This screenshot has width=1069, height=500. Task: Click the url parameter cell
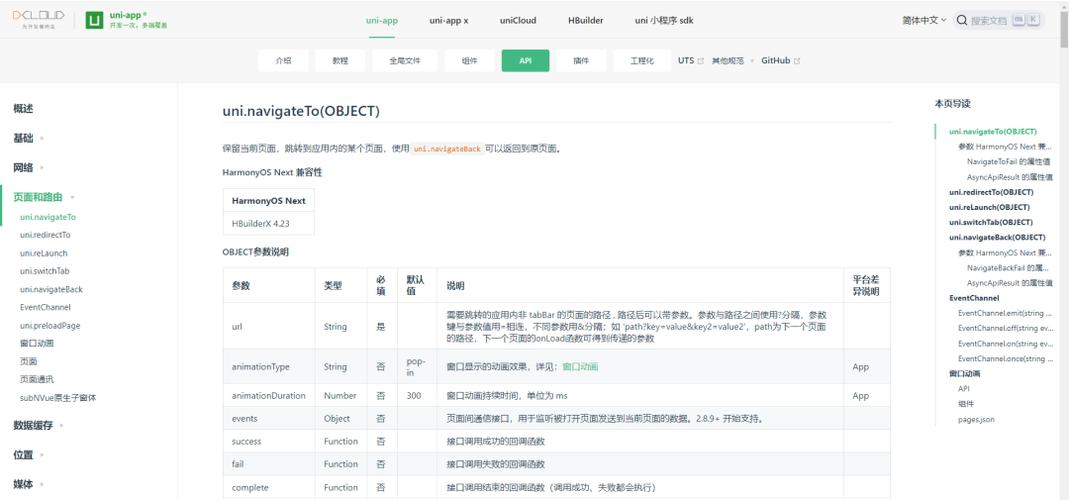click(x=269, y=326)
